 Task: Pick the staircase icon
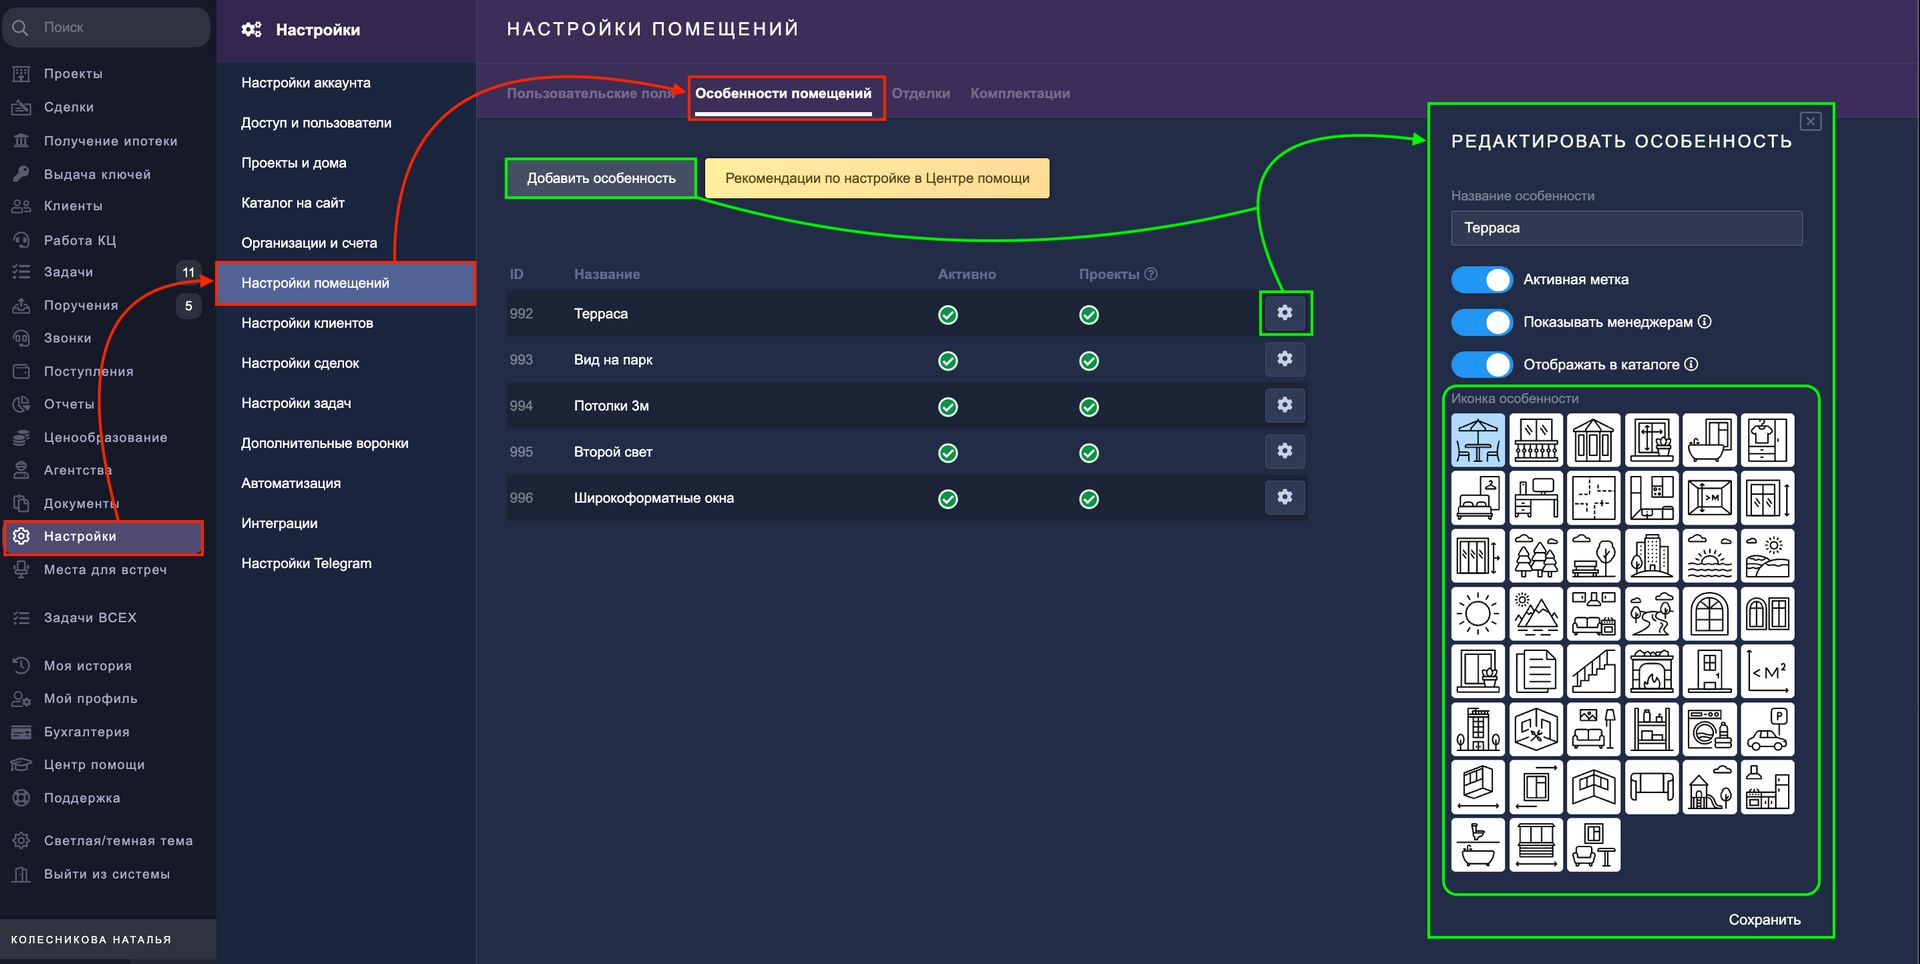coord(1594,672)
